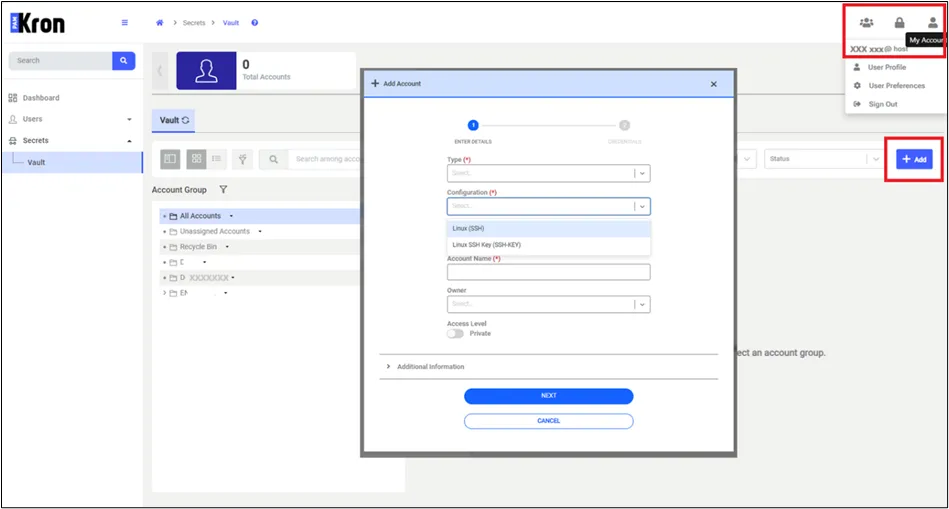The width and height of the screenshot is (949, 509).
Task: Collapse the sidebar with hamburger icon
Action: (125, 23)
